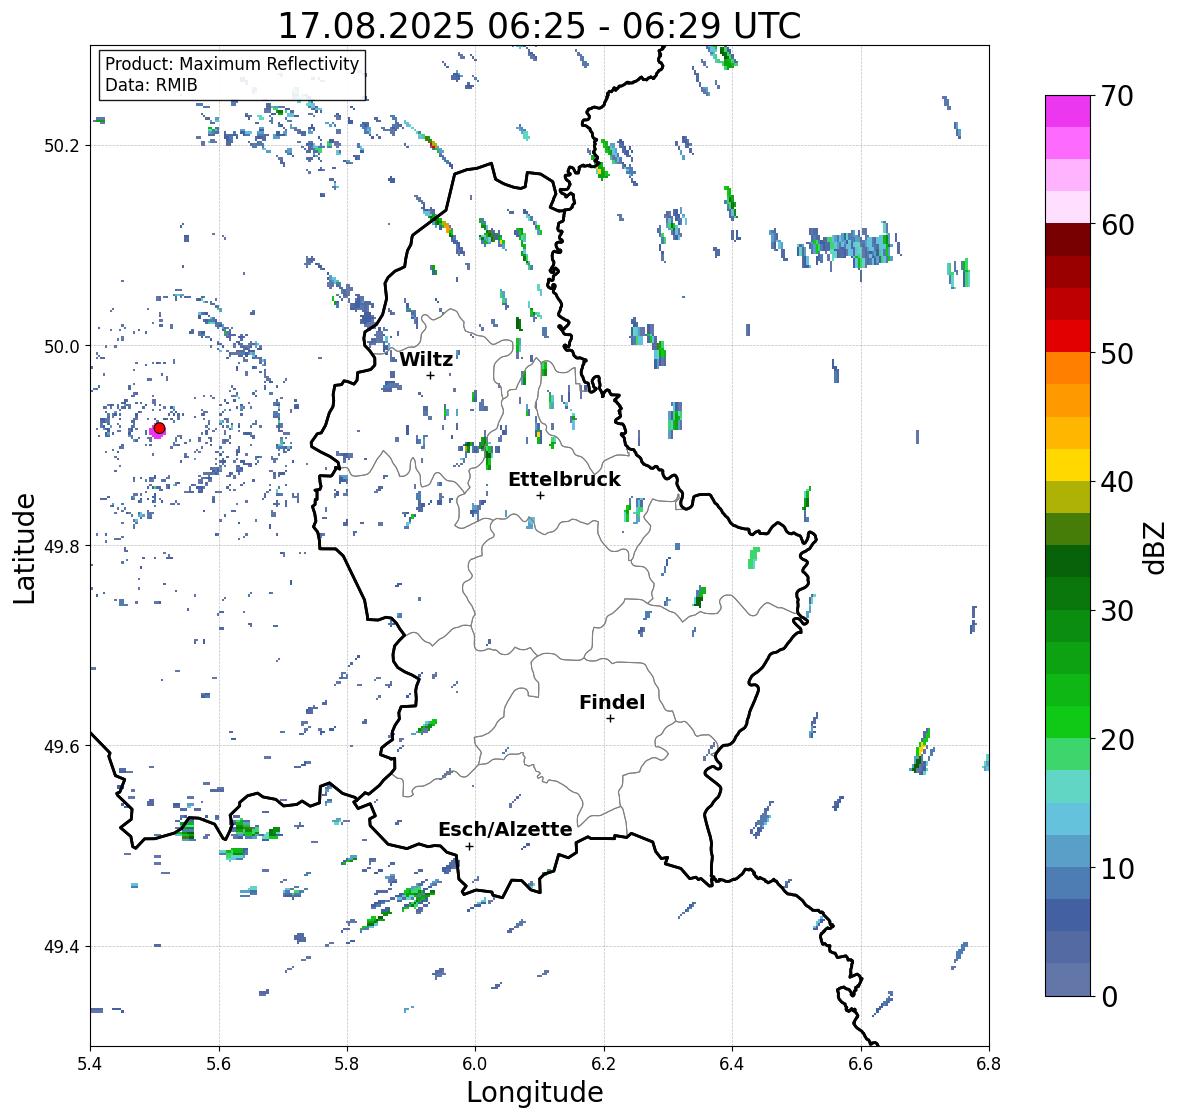Click the Longitude axis label
This screenshot has width=1179, height=1117.
tap(535, 1092)
